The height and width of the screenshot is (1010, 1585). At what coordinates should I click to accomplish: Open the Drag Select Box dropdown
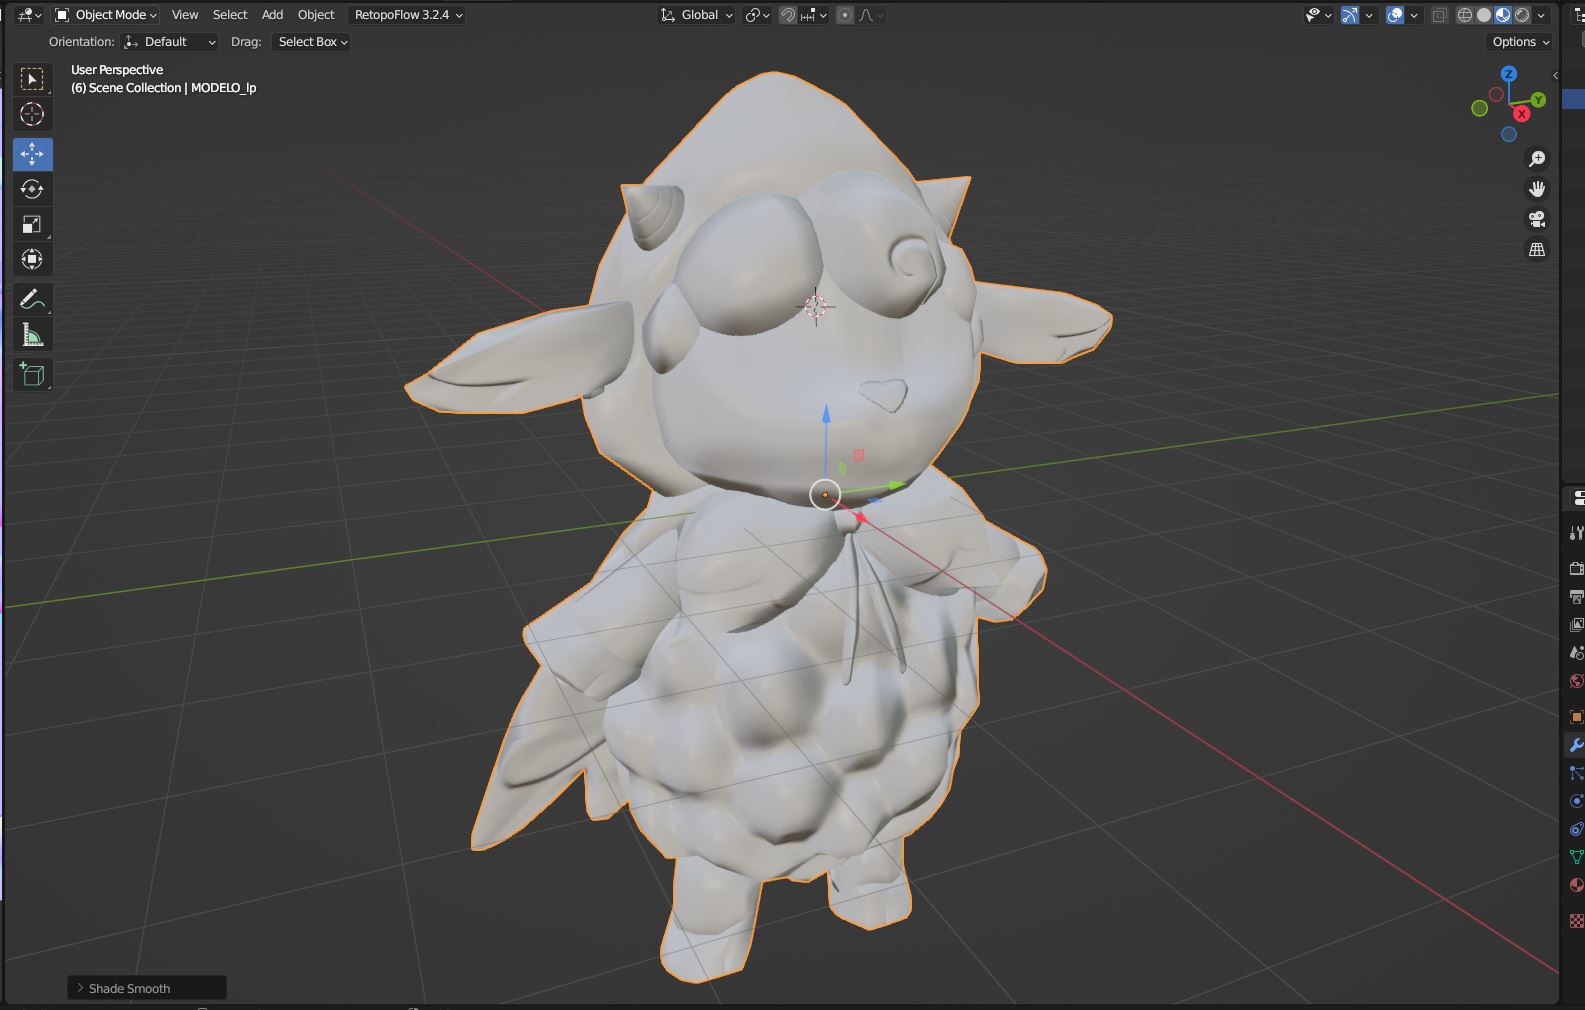coord(312,42)
